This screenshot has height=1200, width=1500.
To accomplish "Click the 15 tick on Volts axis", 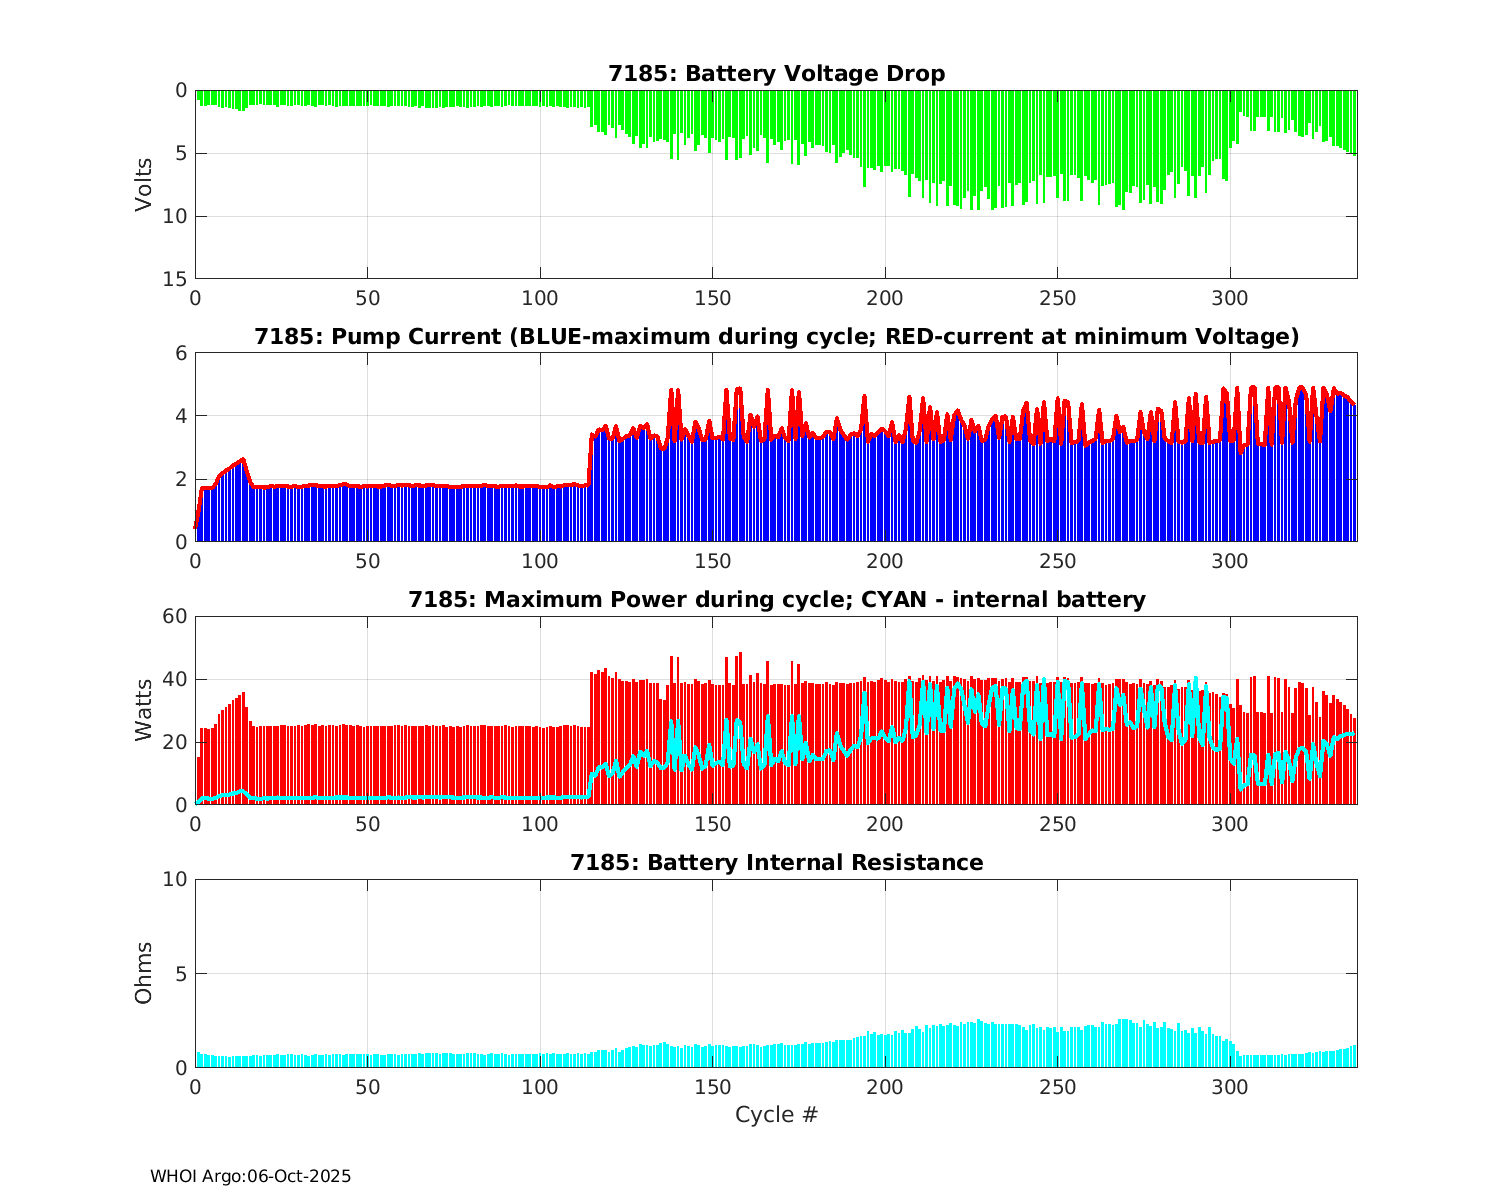I will pos(176,279).
